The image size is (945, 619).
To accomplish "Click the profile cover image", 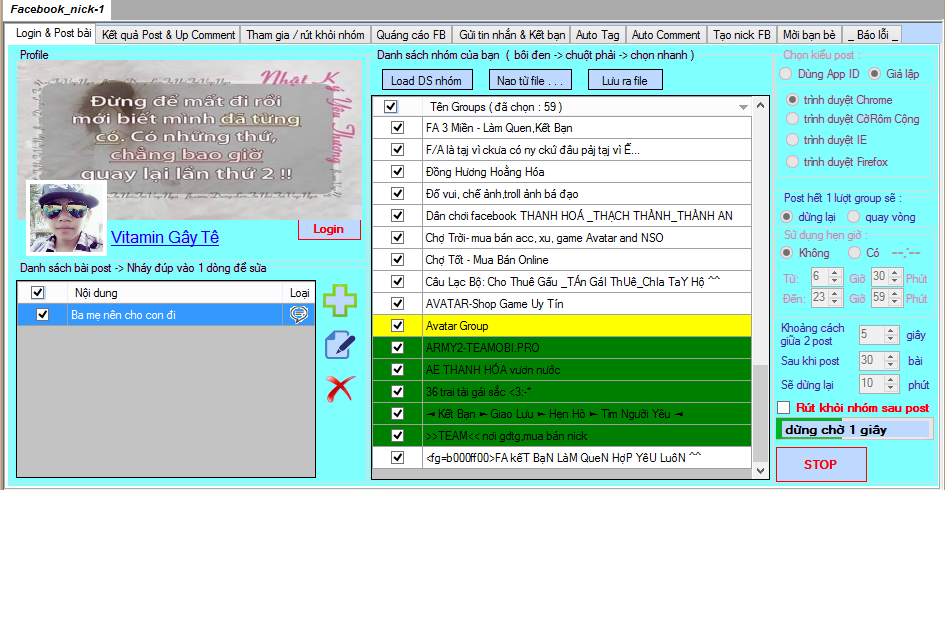I will 189,140.
